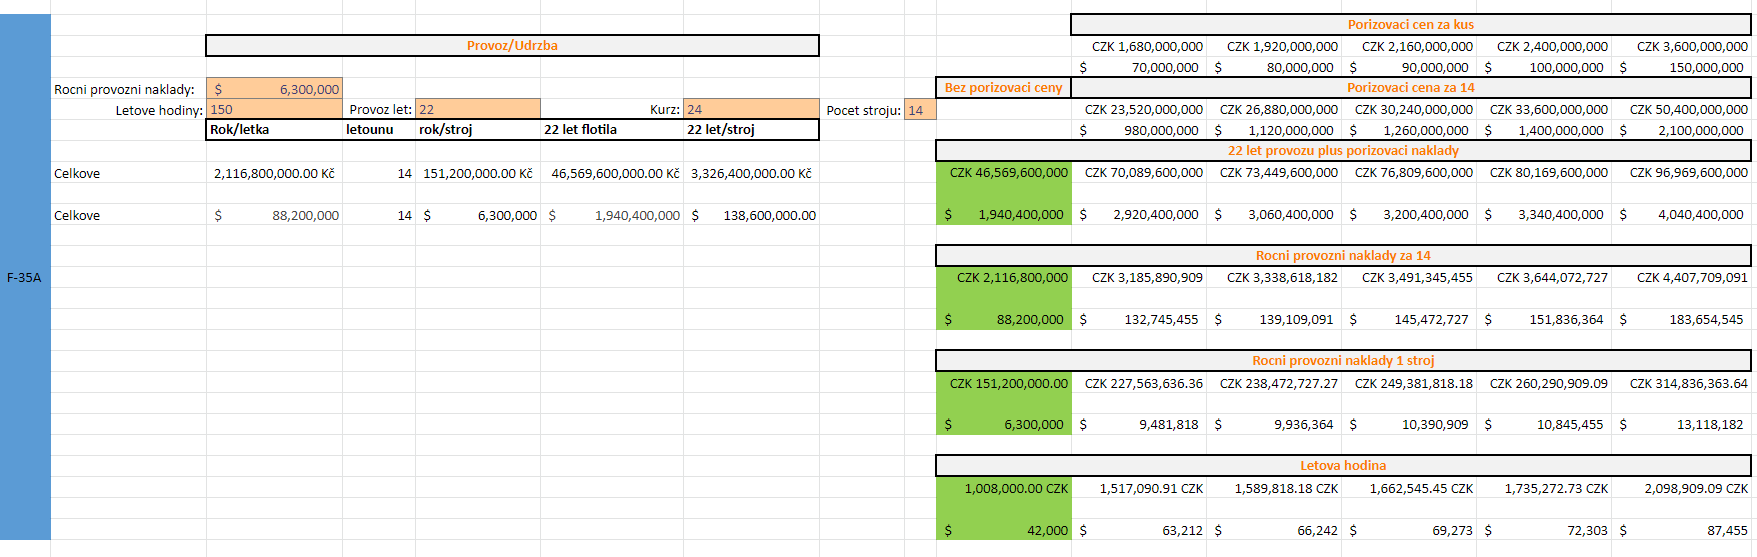The width and height of the screenshot is (1757, 557).
Task: Click the blue F-35A label cell
Action: coord(25,277)
